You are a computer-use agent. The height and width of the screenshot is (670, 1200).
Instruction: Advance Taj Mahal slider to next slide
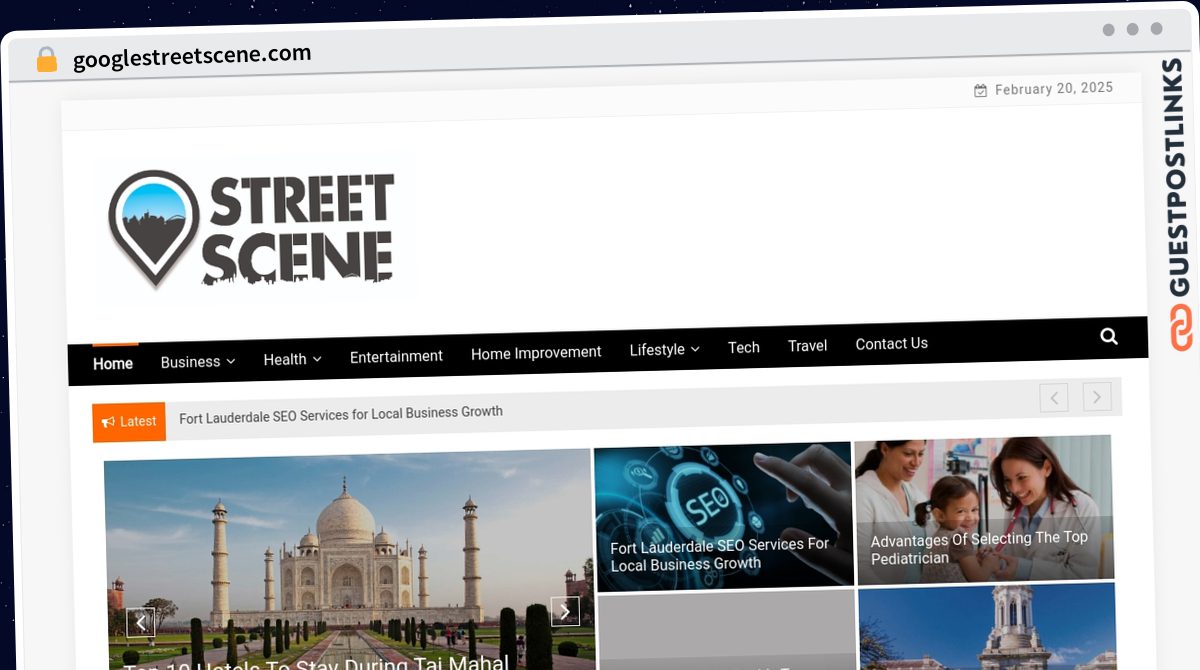565,611
